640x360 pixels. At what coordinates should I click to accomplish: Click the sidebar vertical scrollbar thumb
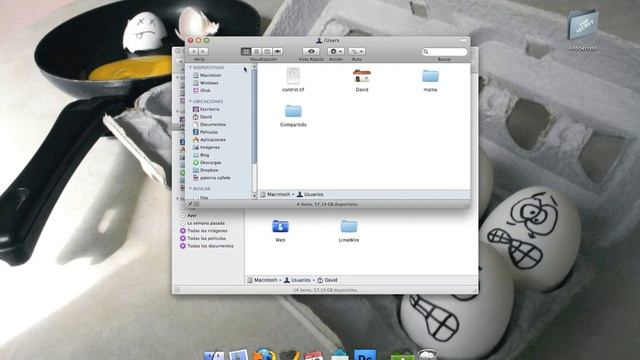point(254,116)
